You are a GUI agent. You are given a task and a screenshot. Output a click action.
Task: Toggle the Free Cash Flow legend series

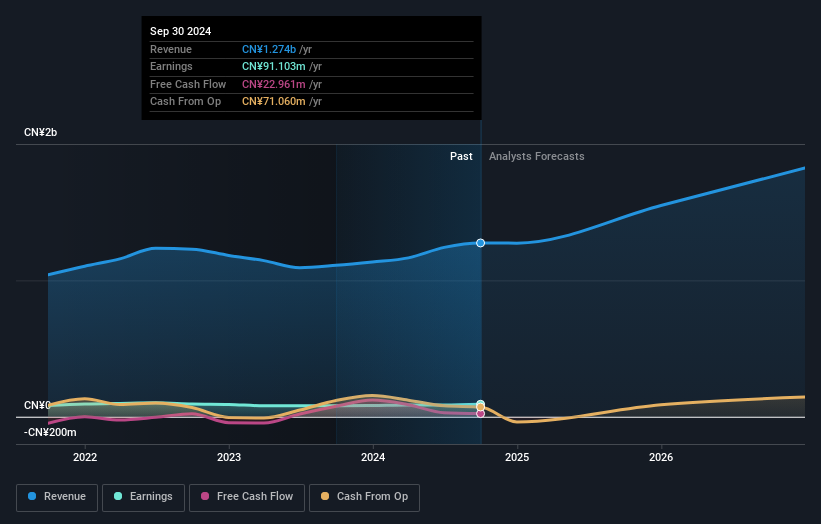247,497
